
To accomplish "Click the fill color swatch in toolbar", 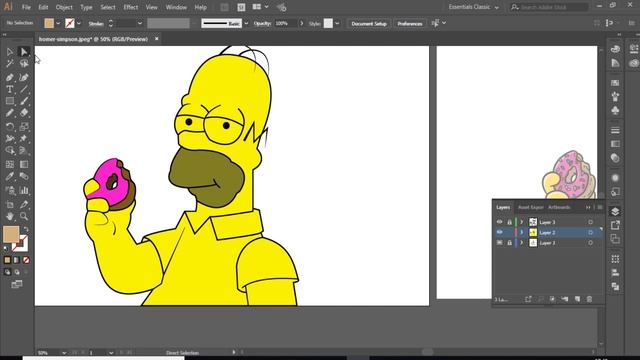I will tap(11, 234).
